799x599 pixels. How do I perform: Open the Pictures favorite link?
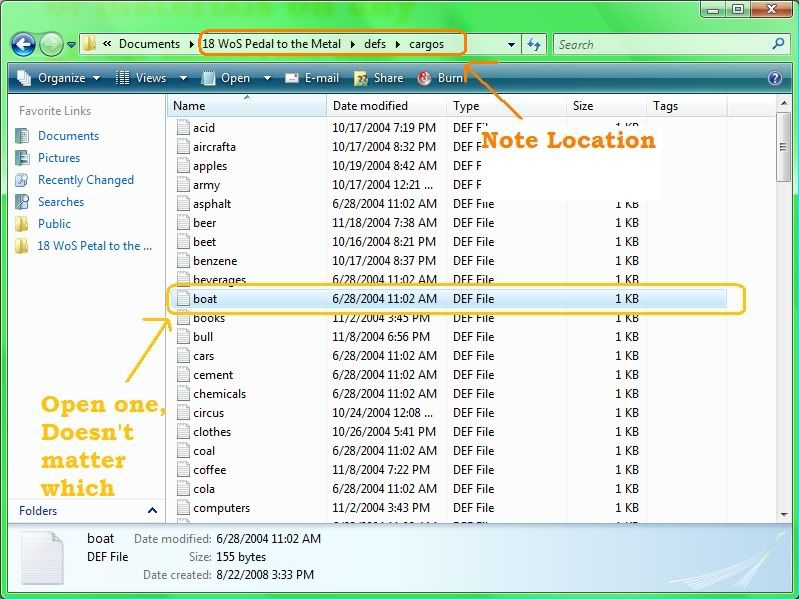(58, 158)
